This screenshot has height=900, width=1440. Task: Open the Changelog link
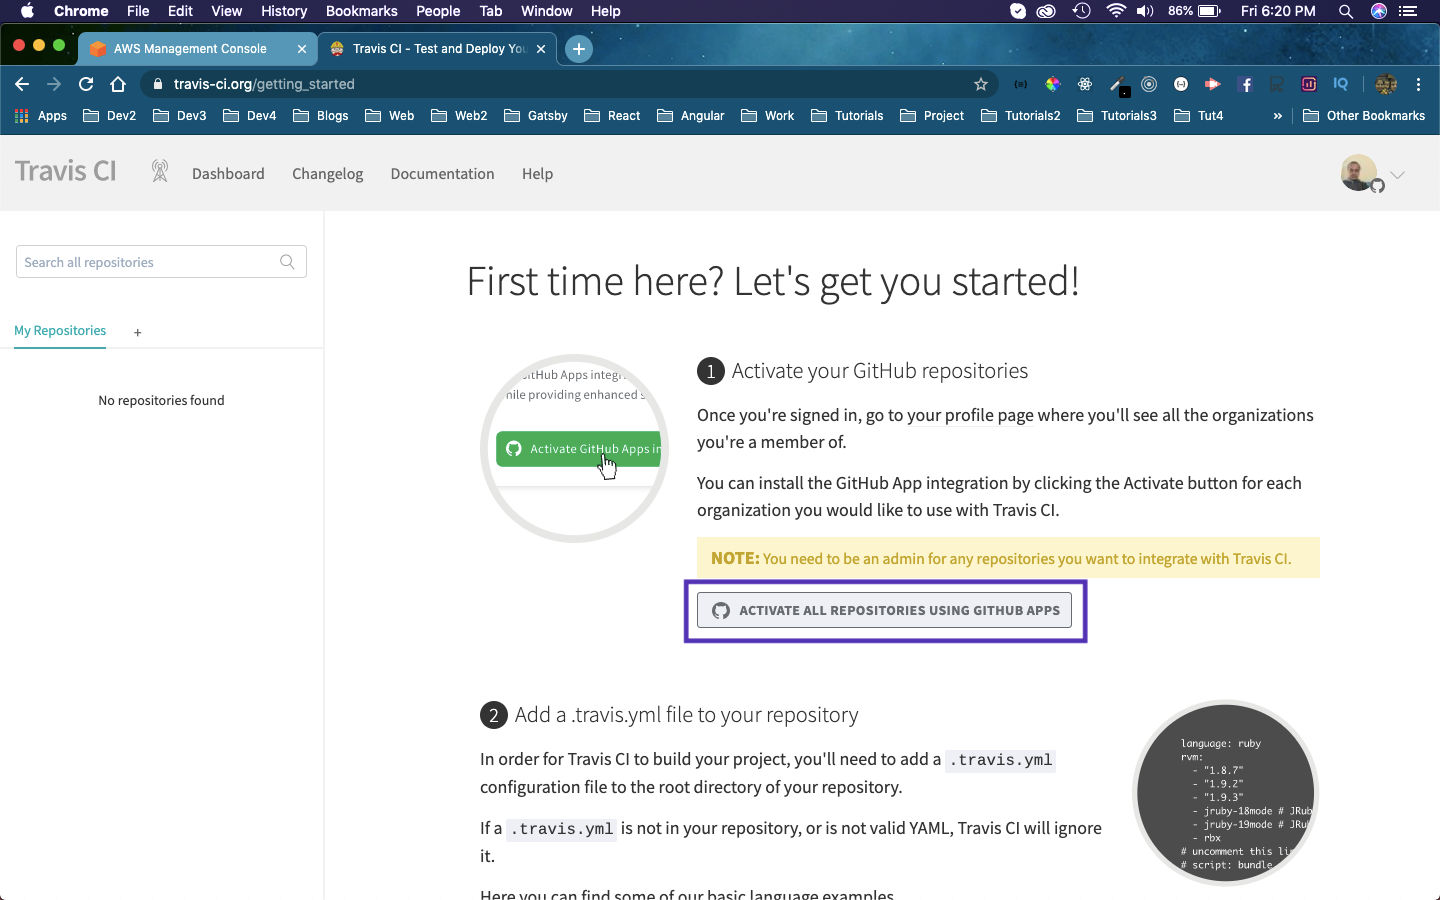tap(328, 174)
